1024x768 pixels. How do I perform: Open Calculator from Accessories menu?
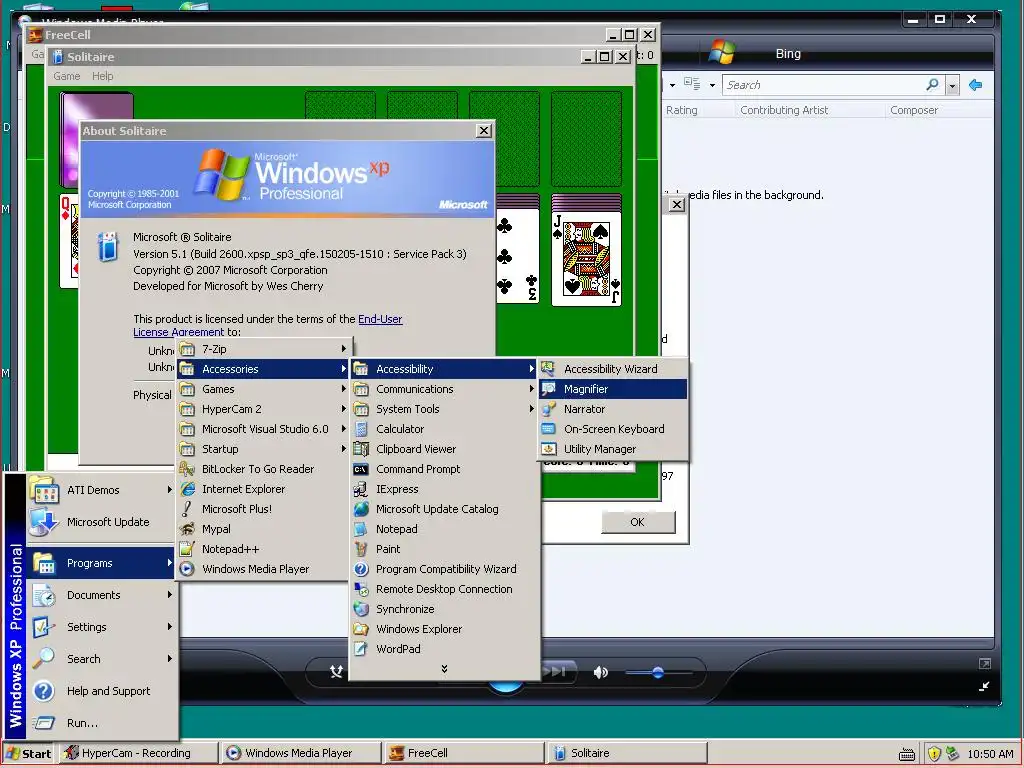[x=445, y=429]
